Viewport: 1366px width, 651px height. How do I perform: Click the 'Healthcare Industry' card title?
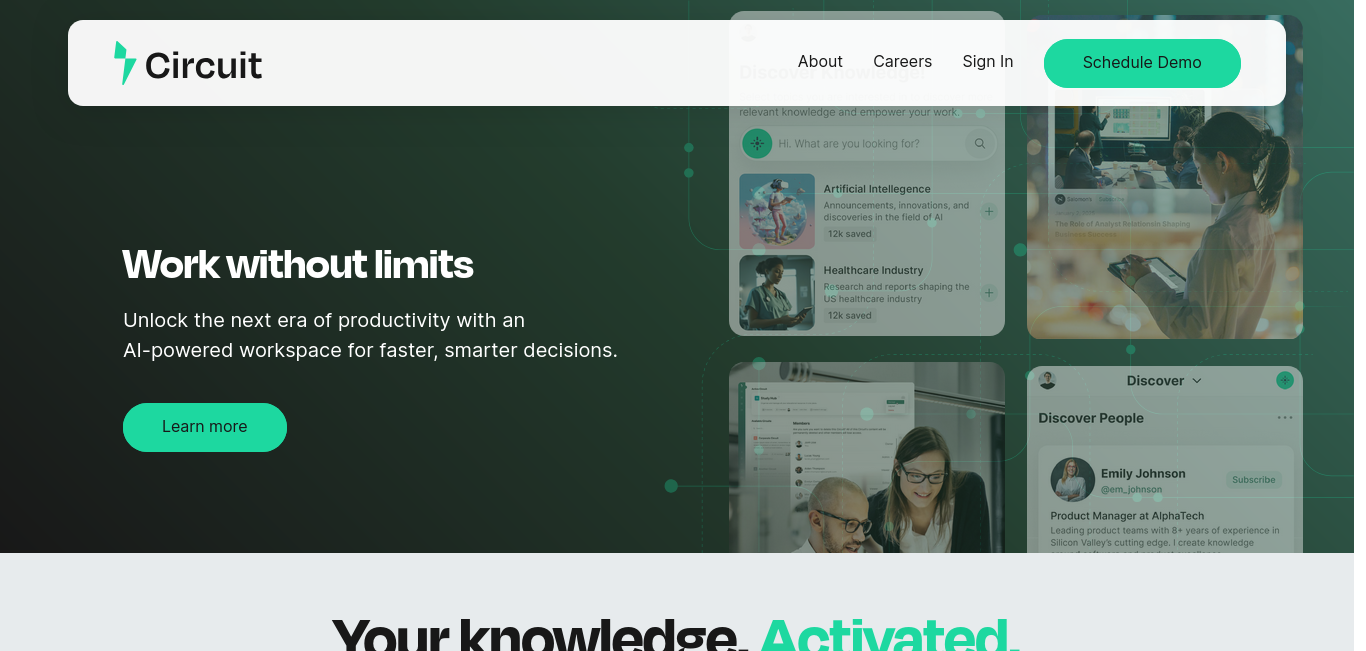(873, 270)
